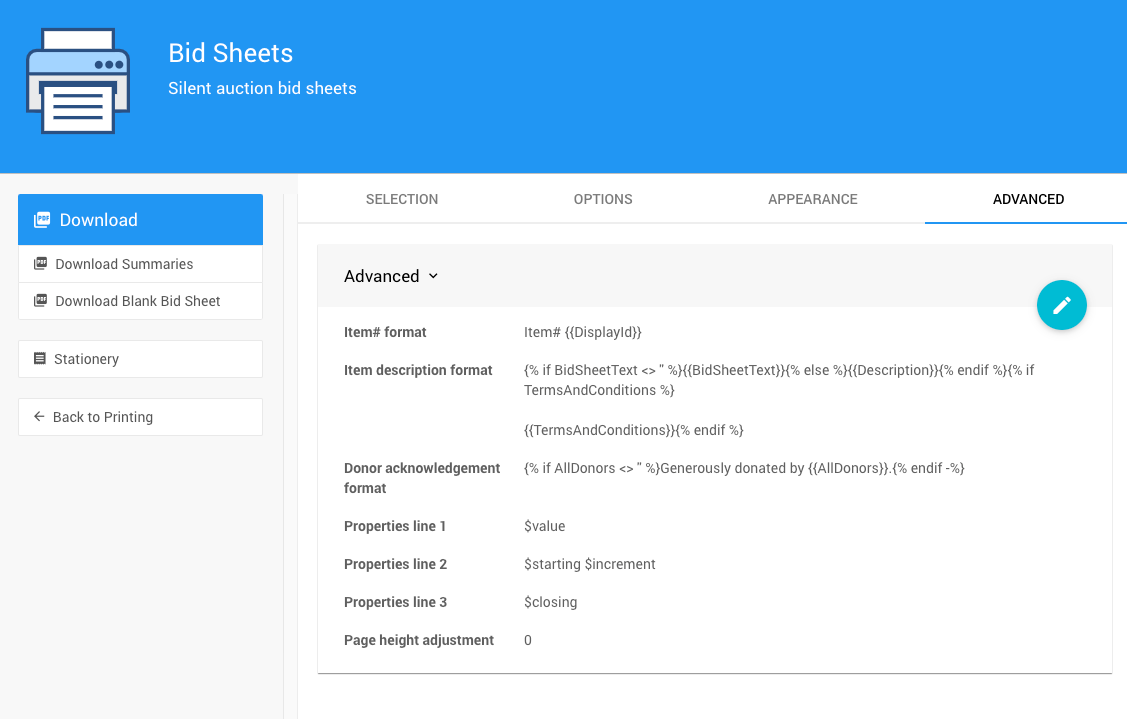The height and width of the screenshot is (719, 1127).
Task: Go to the Appearance tab
Action: coord(813,199)
